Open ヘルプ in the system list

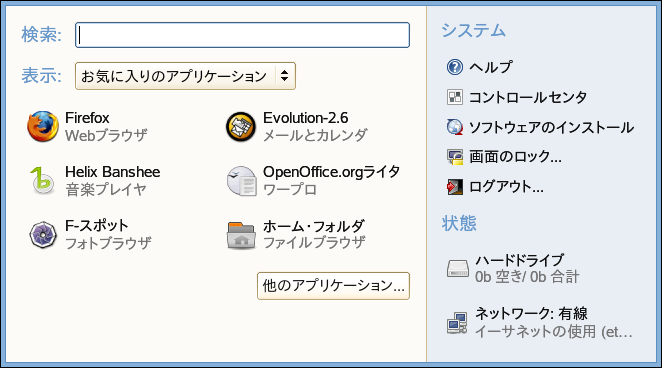click(491, 67)
